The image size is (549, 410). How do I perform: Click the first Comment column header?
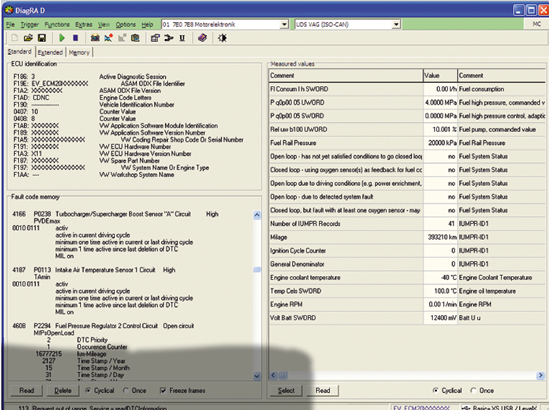tap(346, 75)
